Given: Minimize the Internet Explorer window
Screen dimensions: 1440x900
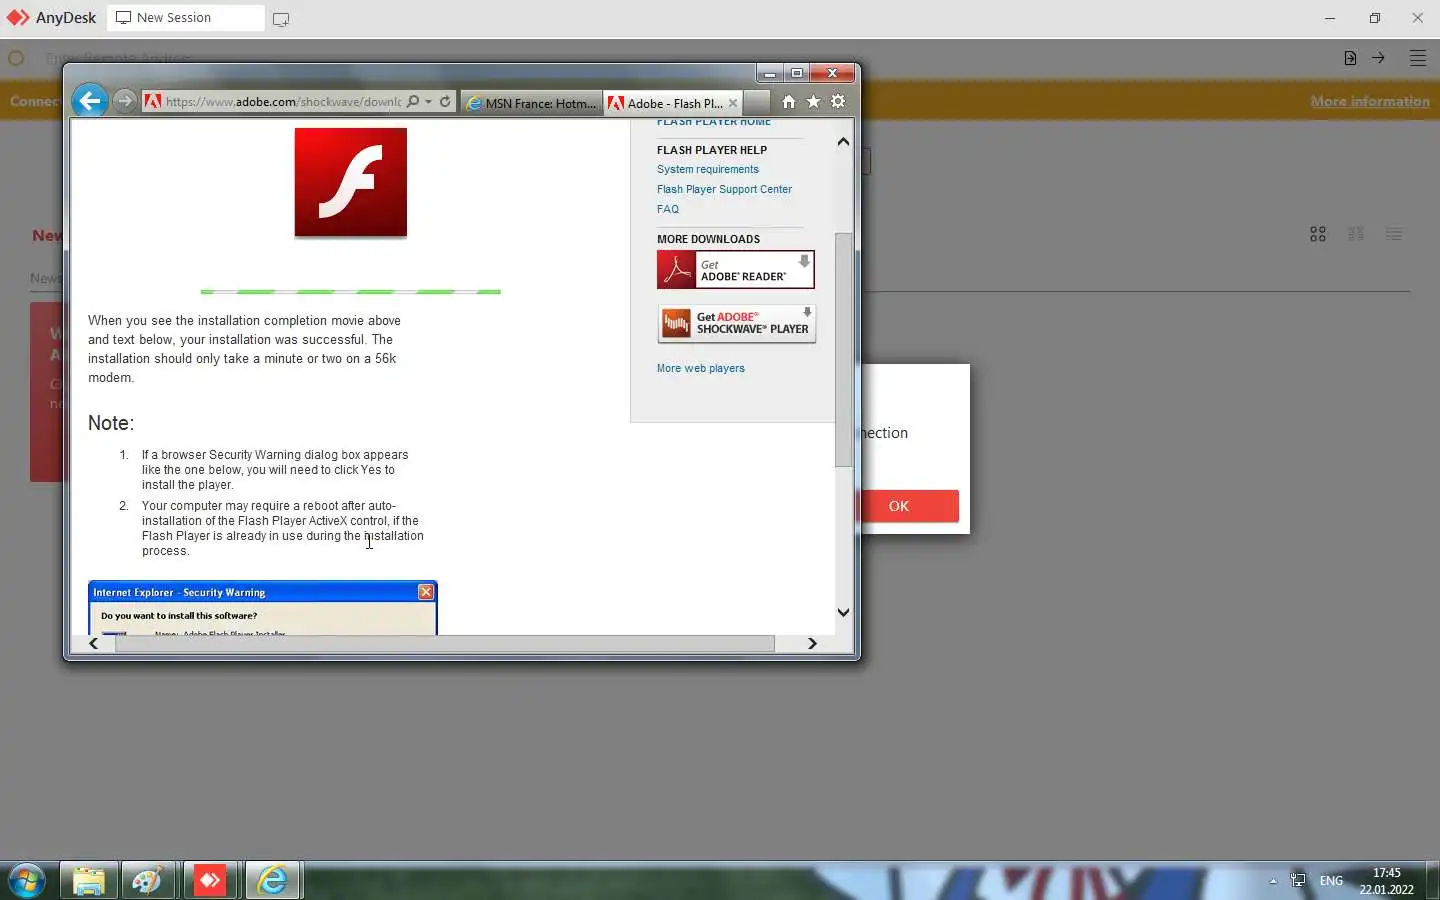Looking at the screenshot, I should coord(769,73).
